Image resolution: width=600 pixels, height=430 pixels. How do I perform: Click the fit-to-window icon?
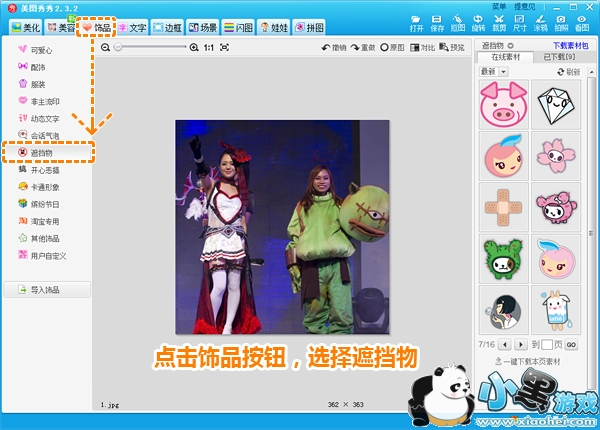point(225,47)
